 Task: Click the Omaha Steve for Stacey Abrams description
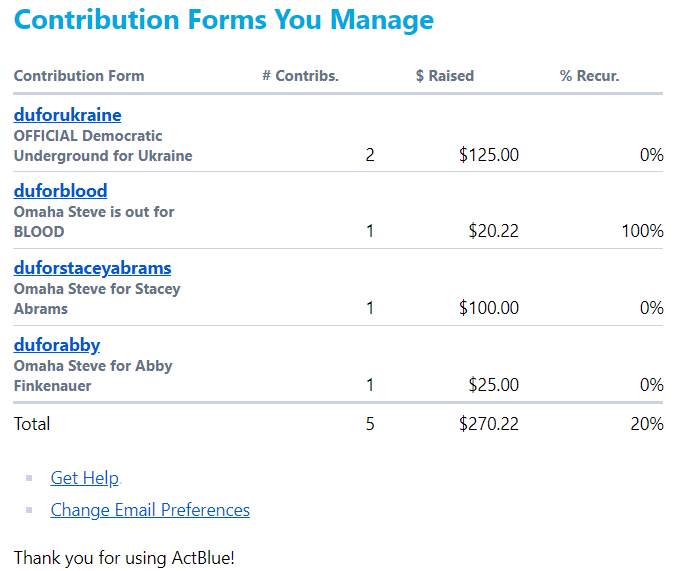(97, 299)
